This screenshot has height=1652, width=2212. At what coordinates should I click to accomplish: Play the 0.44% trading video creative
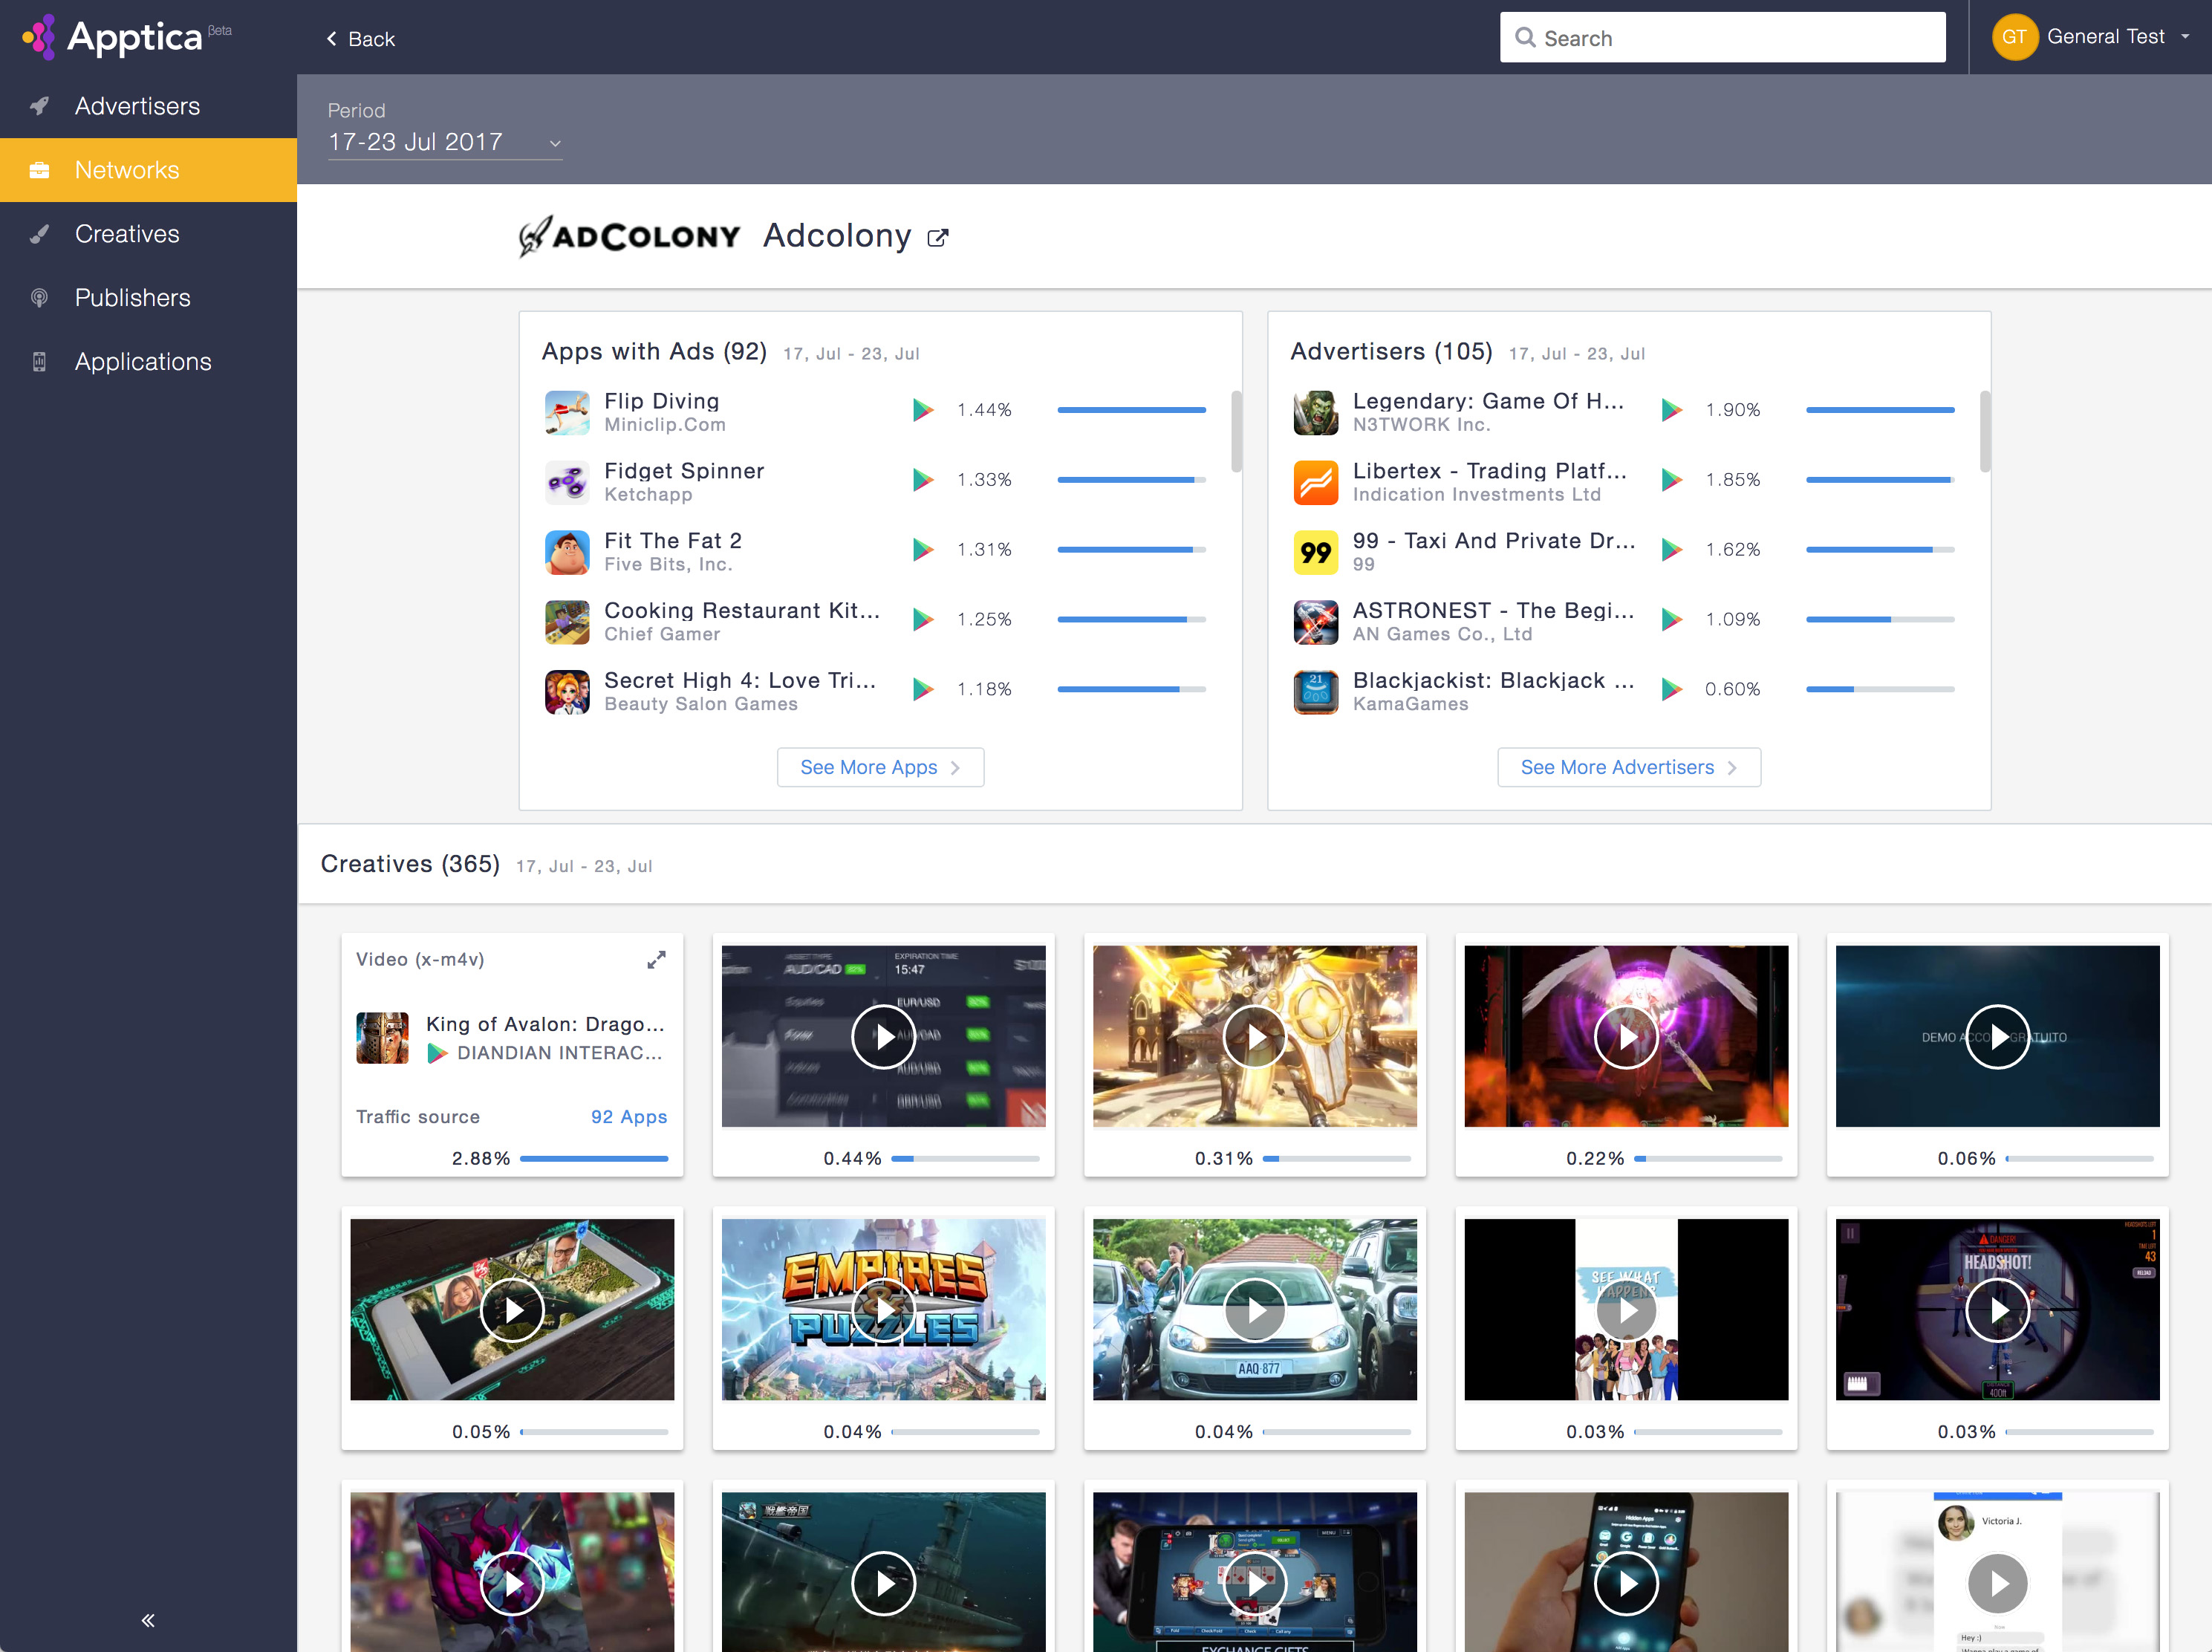tap(883, 1037)
